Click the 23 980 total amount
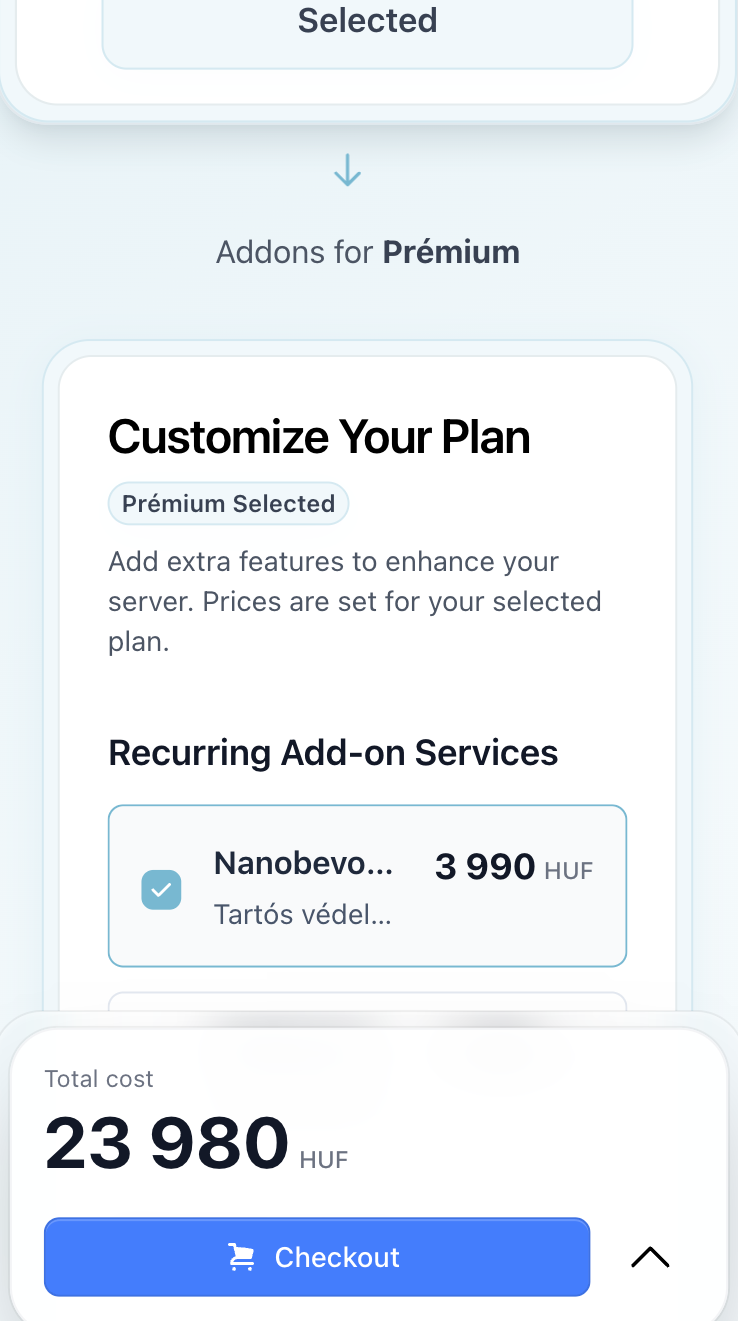 (167, 1143)
